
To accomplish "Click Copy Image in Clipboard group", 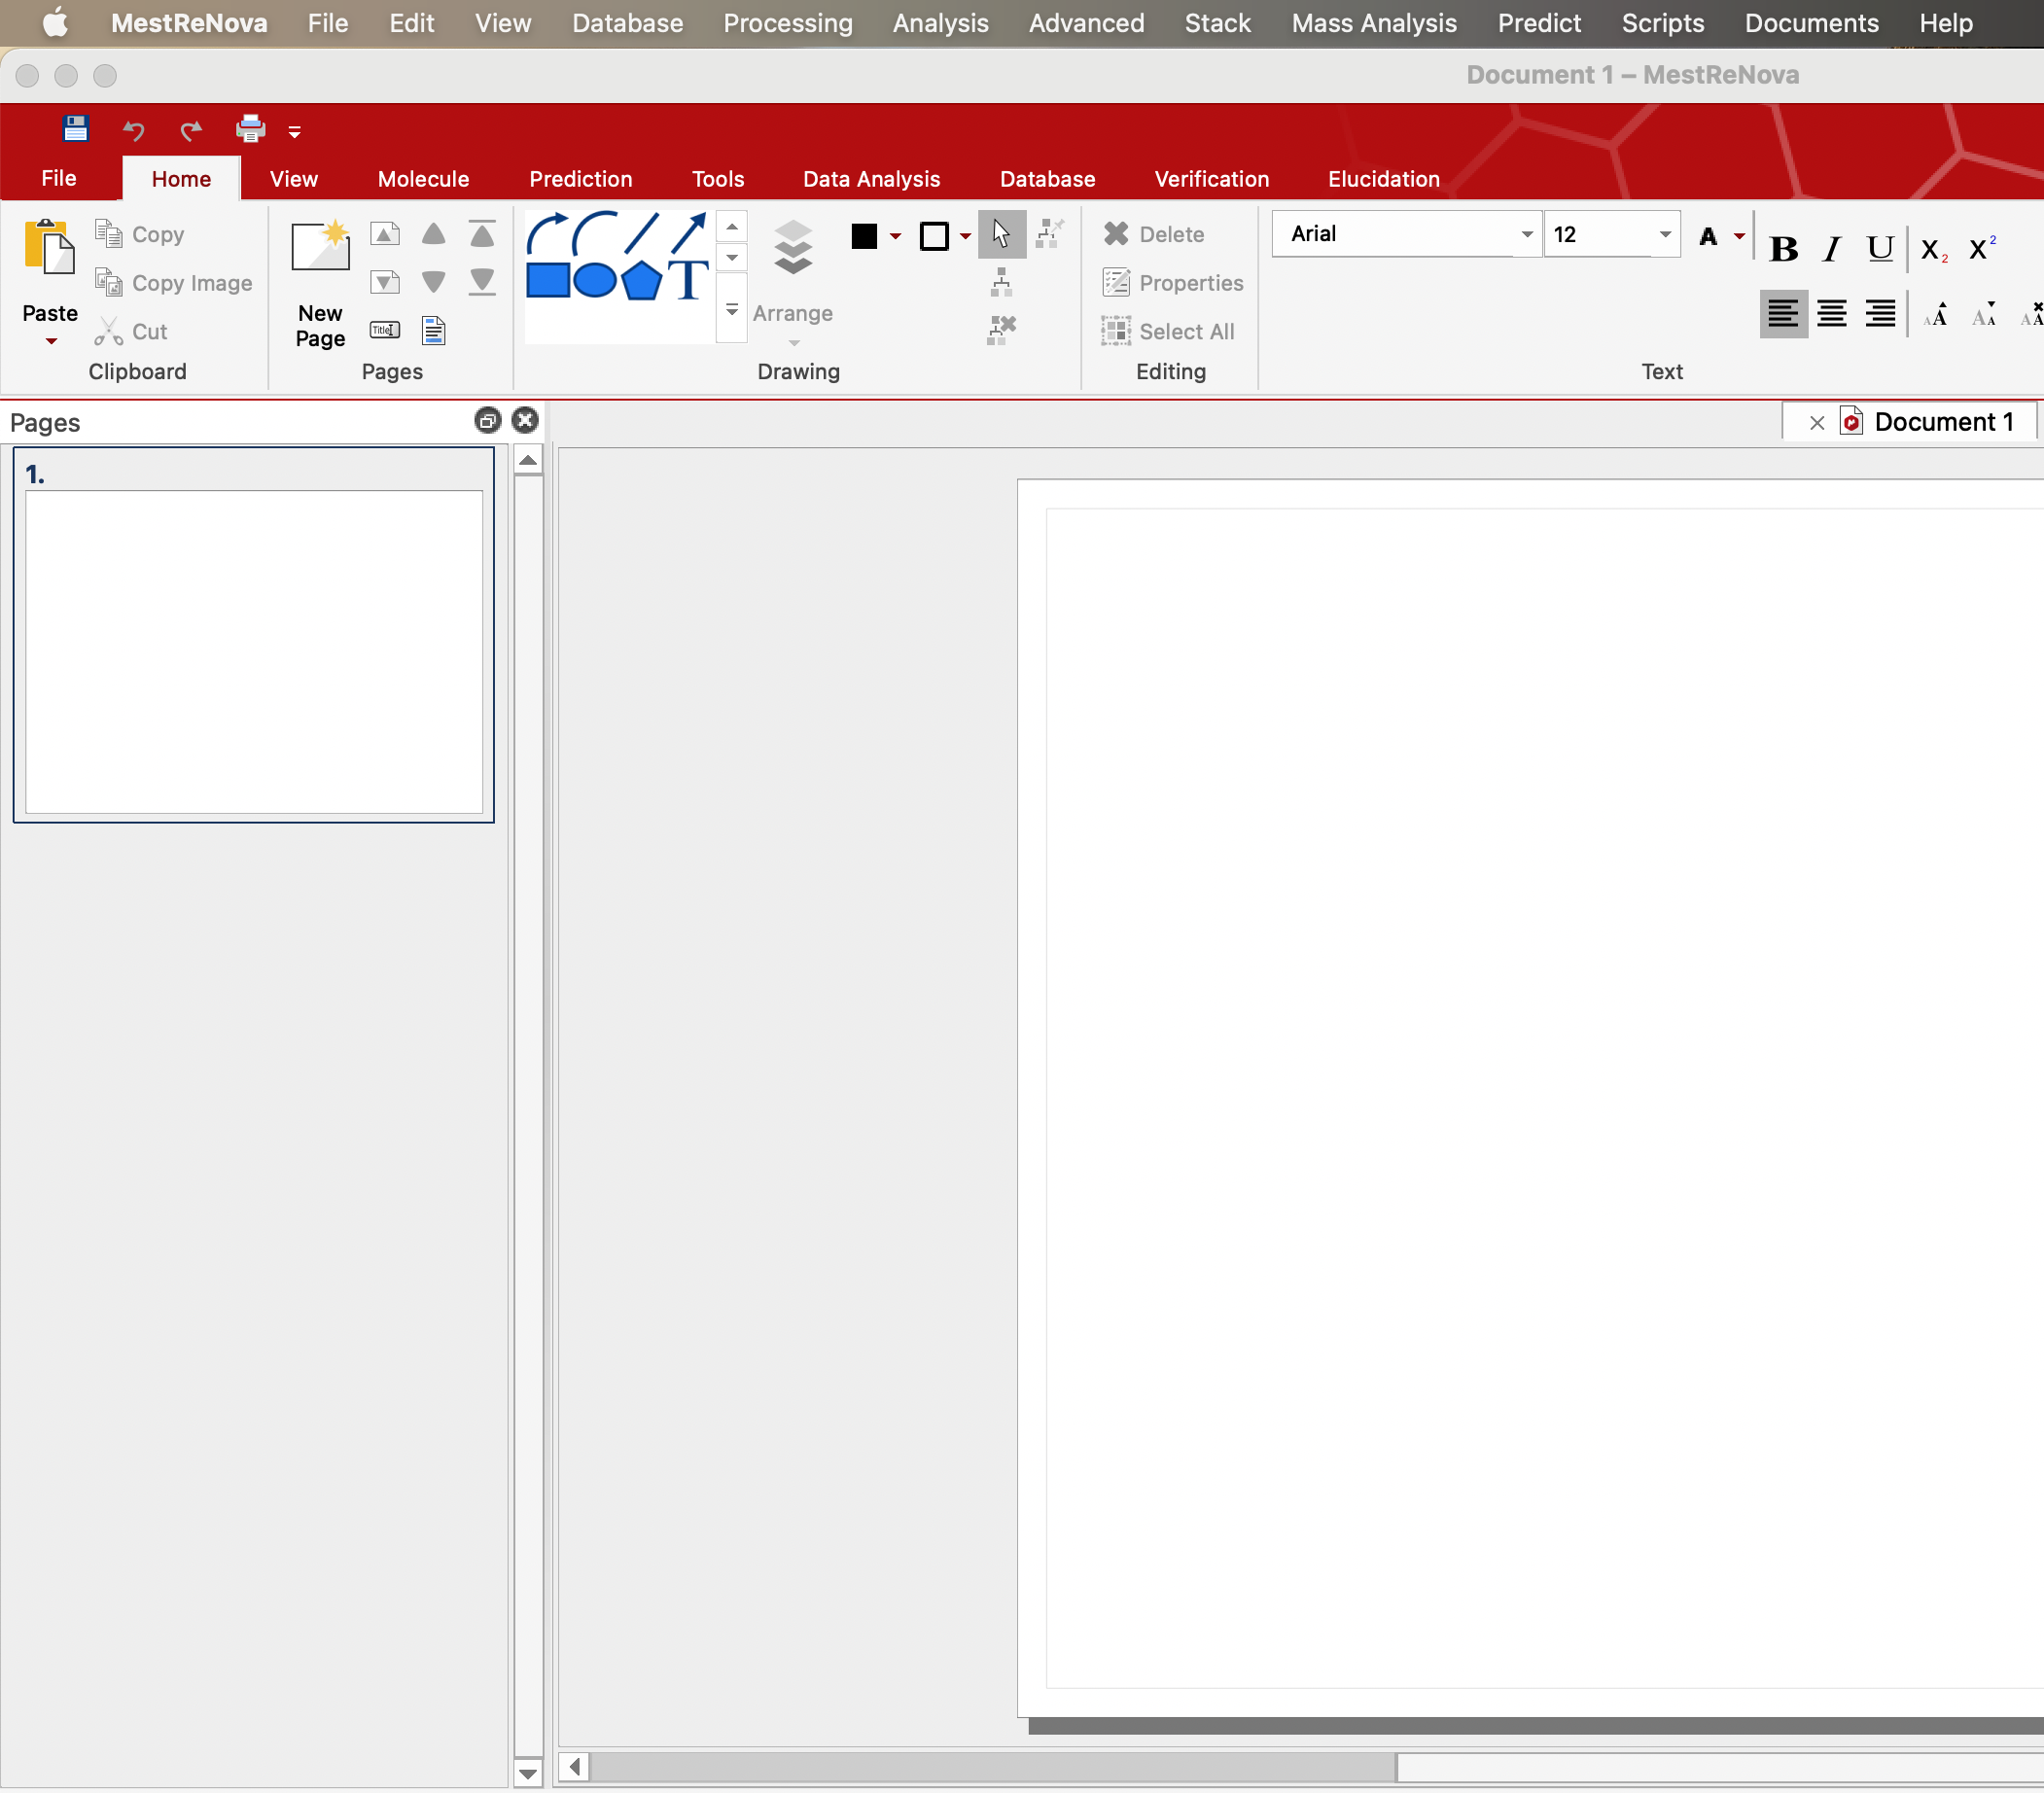I will [x=174, y=283].
